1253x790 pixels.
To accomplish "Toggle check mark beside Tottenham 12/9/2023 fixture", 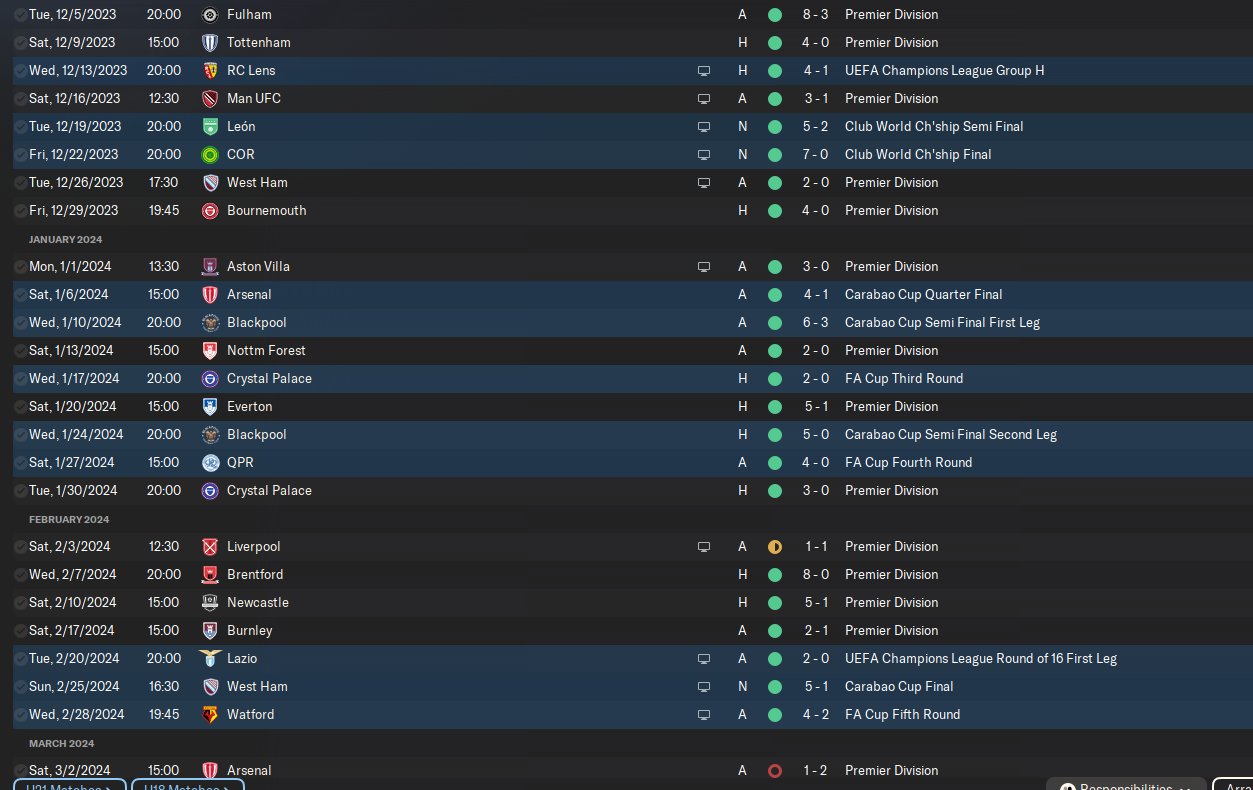I will 21,43.
